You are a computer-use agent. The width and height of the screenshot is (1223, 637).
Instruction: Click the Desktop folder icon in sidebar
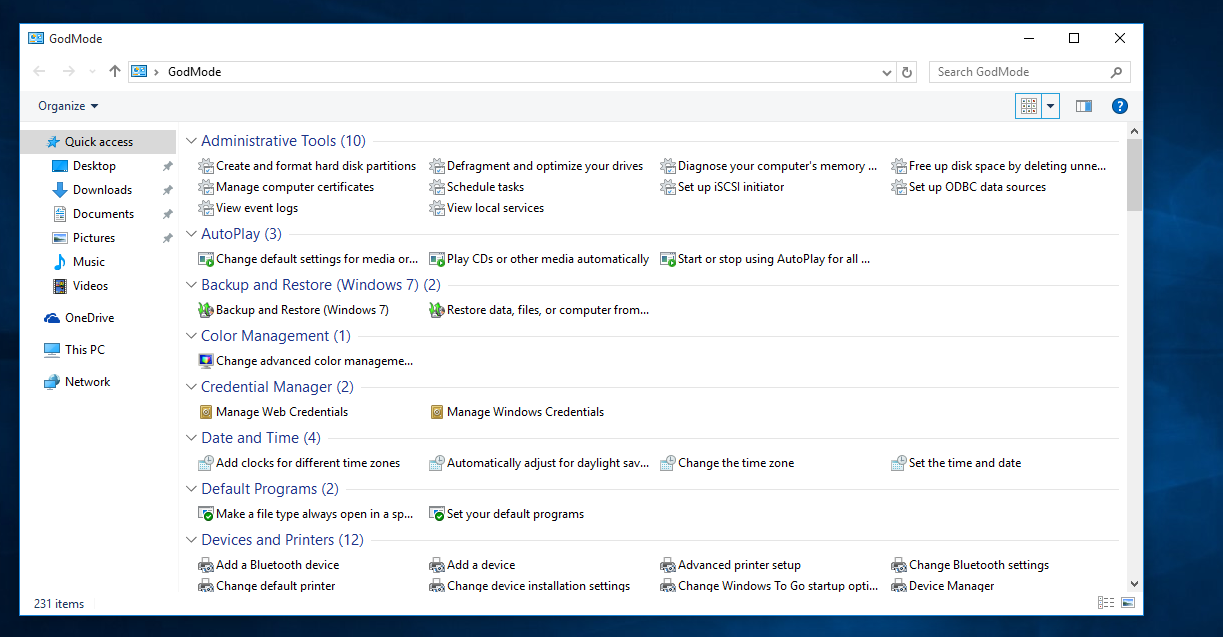(59, 166)
